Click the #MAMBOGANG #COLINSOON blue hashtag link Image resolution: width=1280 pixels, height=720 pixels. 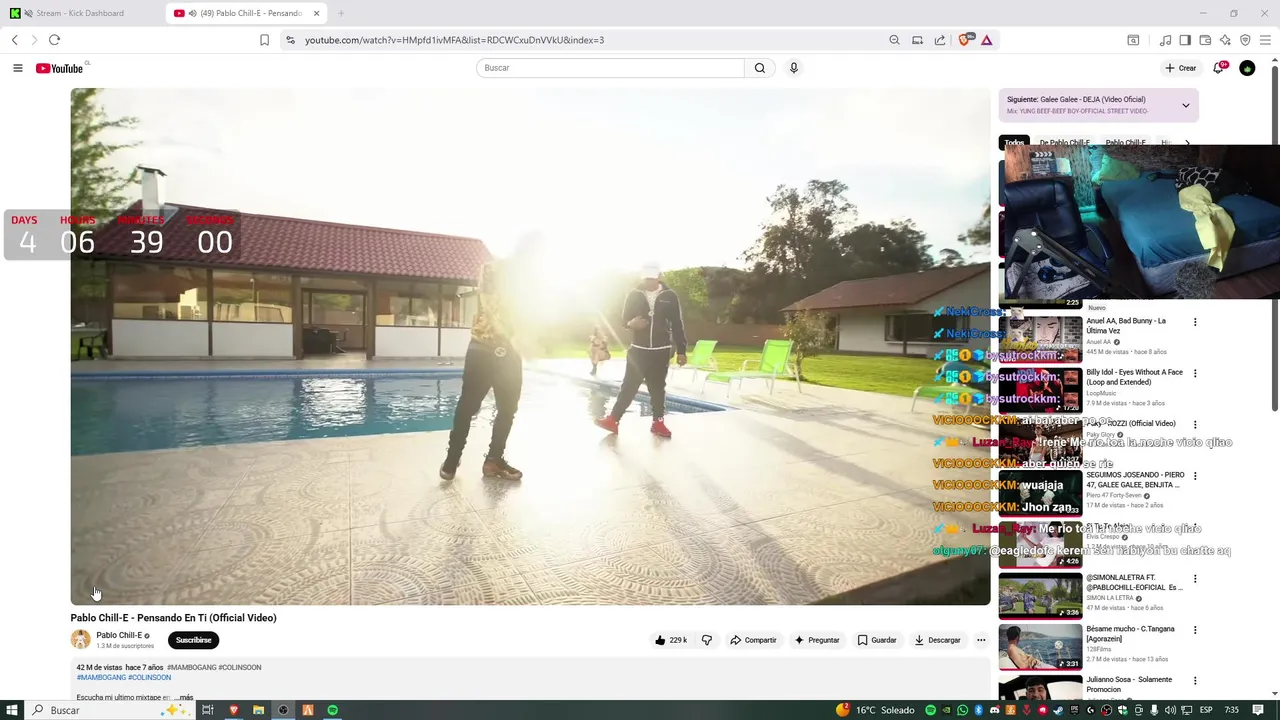(124, 678)
